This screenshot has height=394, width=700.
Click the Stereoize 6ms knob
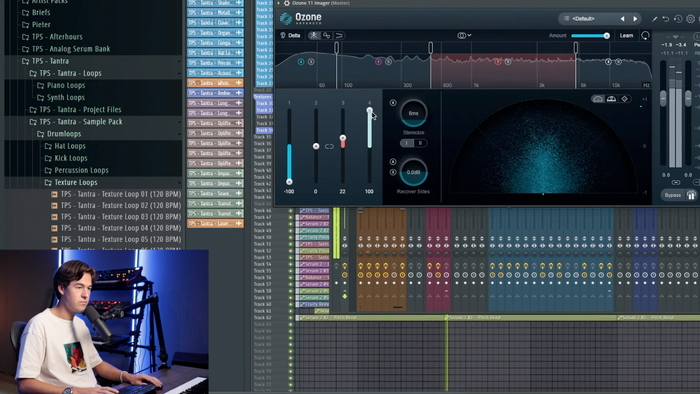(413, 113)
